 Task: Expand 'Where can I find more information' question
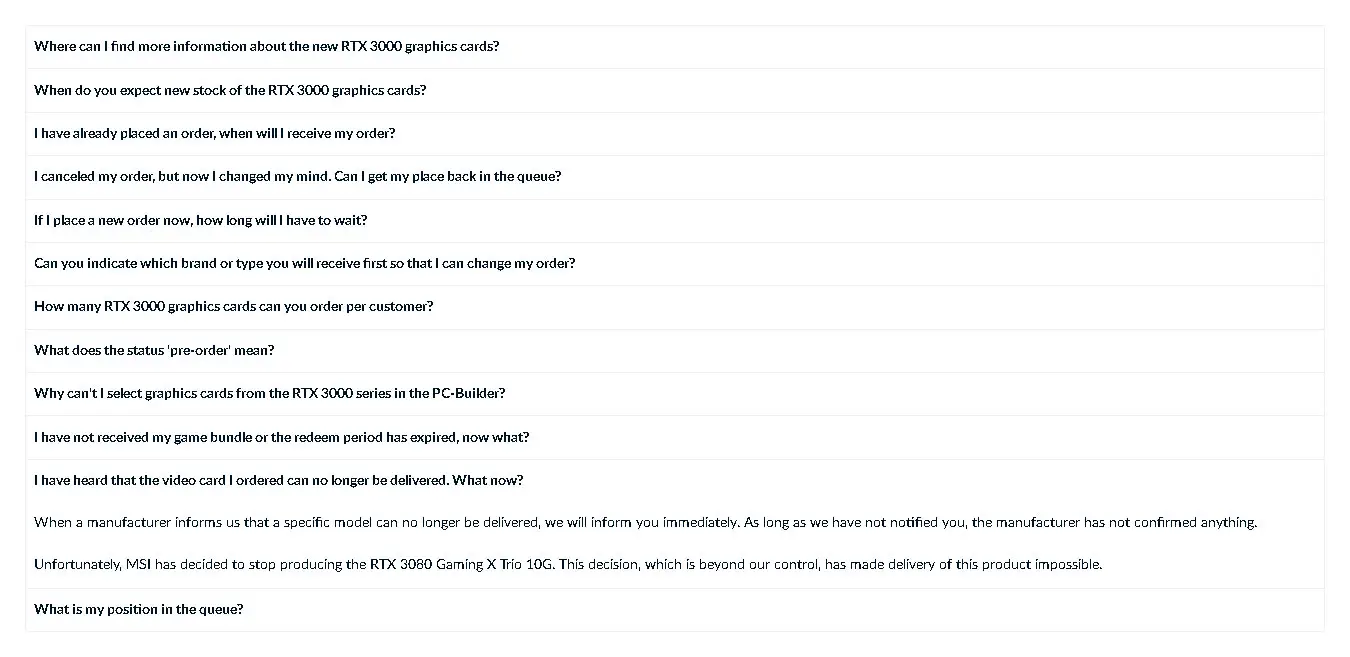pyautogui.click(x=675, y=47)
